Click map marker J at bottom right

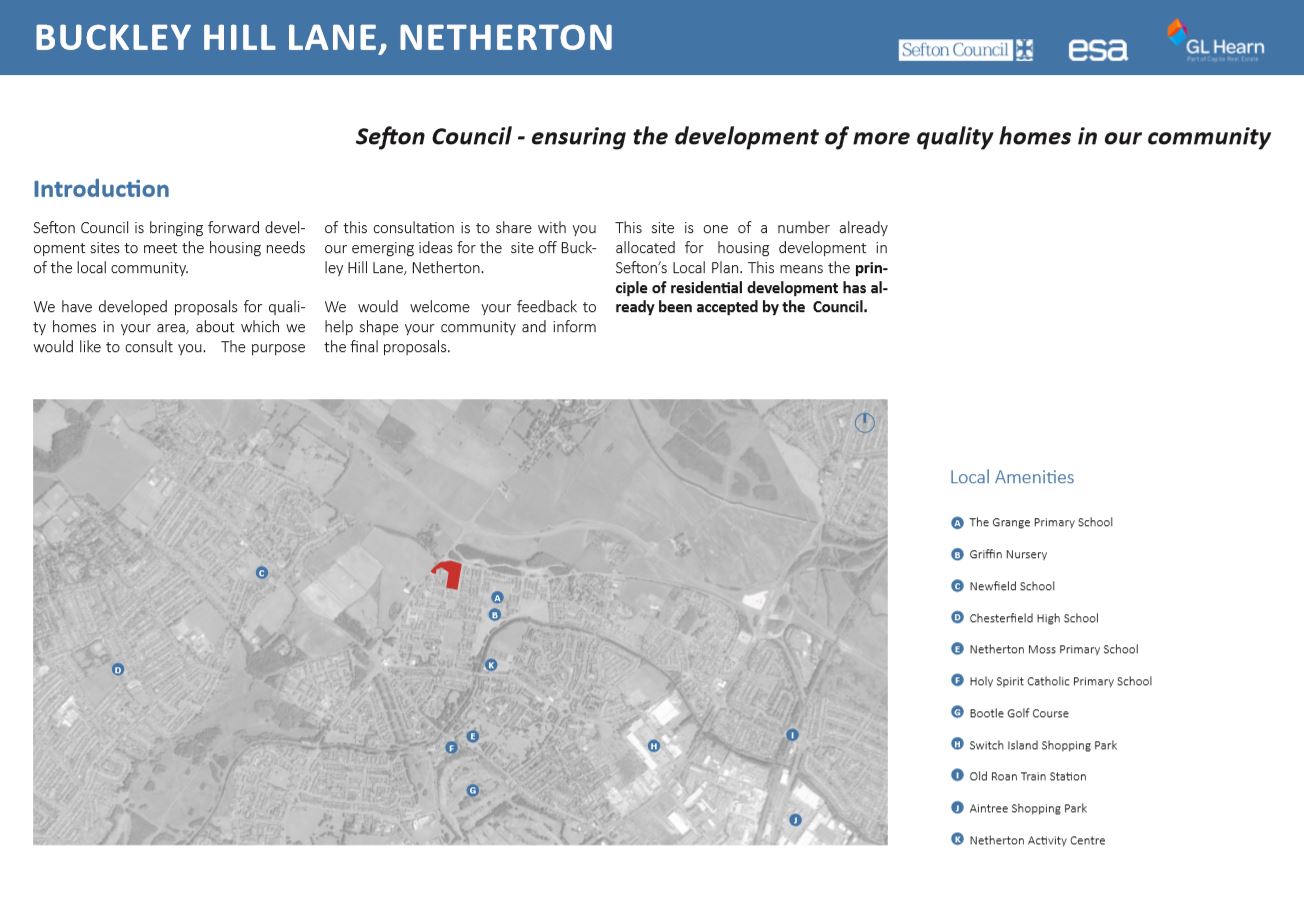(x=796, y=820)
